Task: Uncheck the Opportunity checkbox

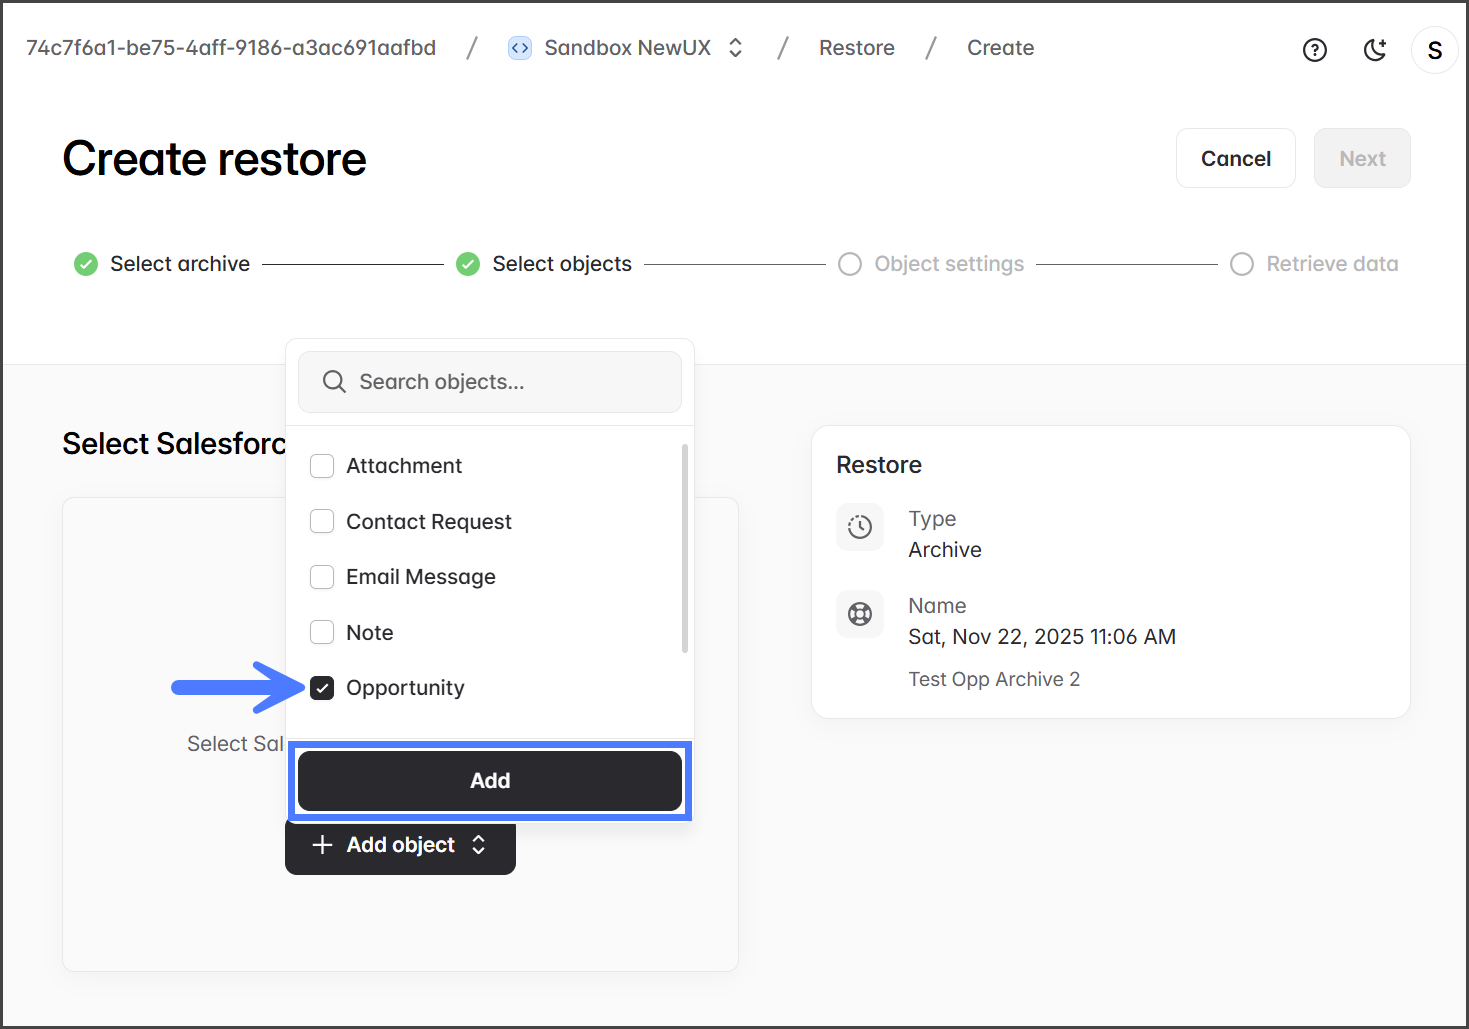Action: point(322,688)
